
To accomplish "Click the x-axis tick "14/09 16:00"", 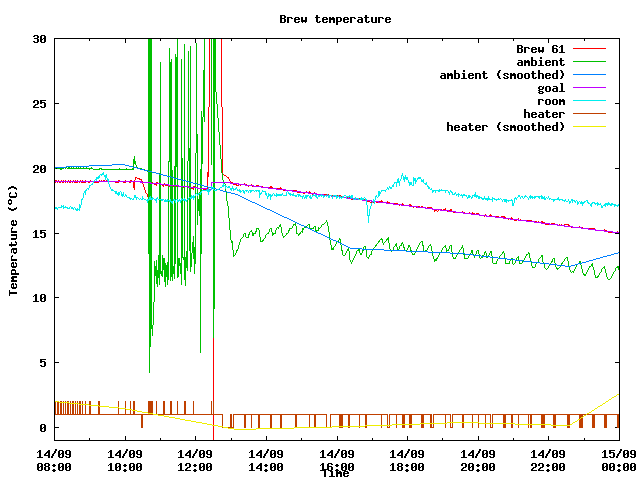I will 337,460.
